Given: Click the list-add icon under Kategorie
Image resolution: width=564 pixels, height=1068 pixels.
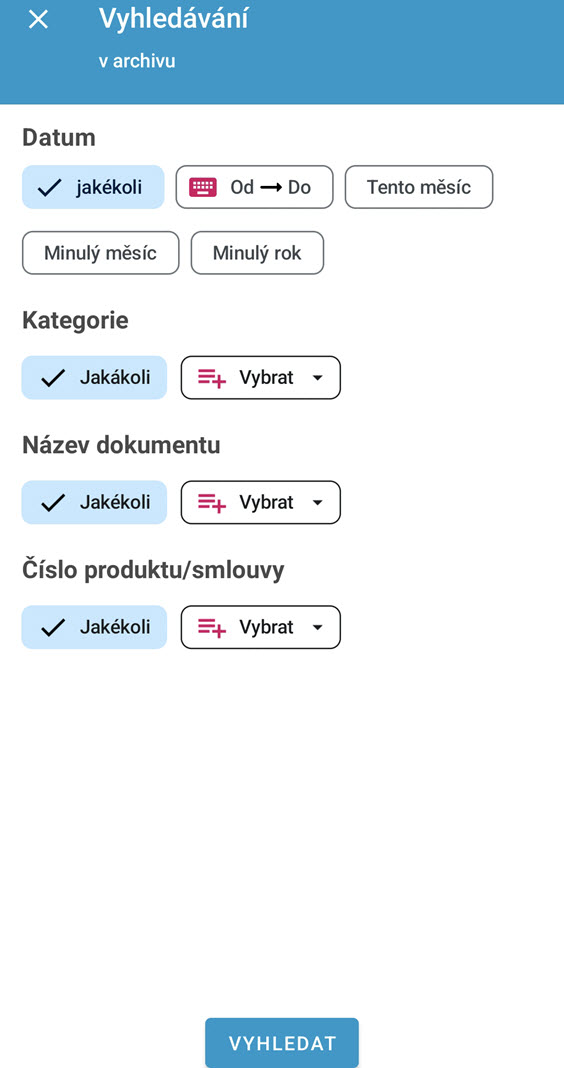Looking at the screenshot, I should [x=212, y=377].
